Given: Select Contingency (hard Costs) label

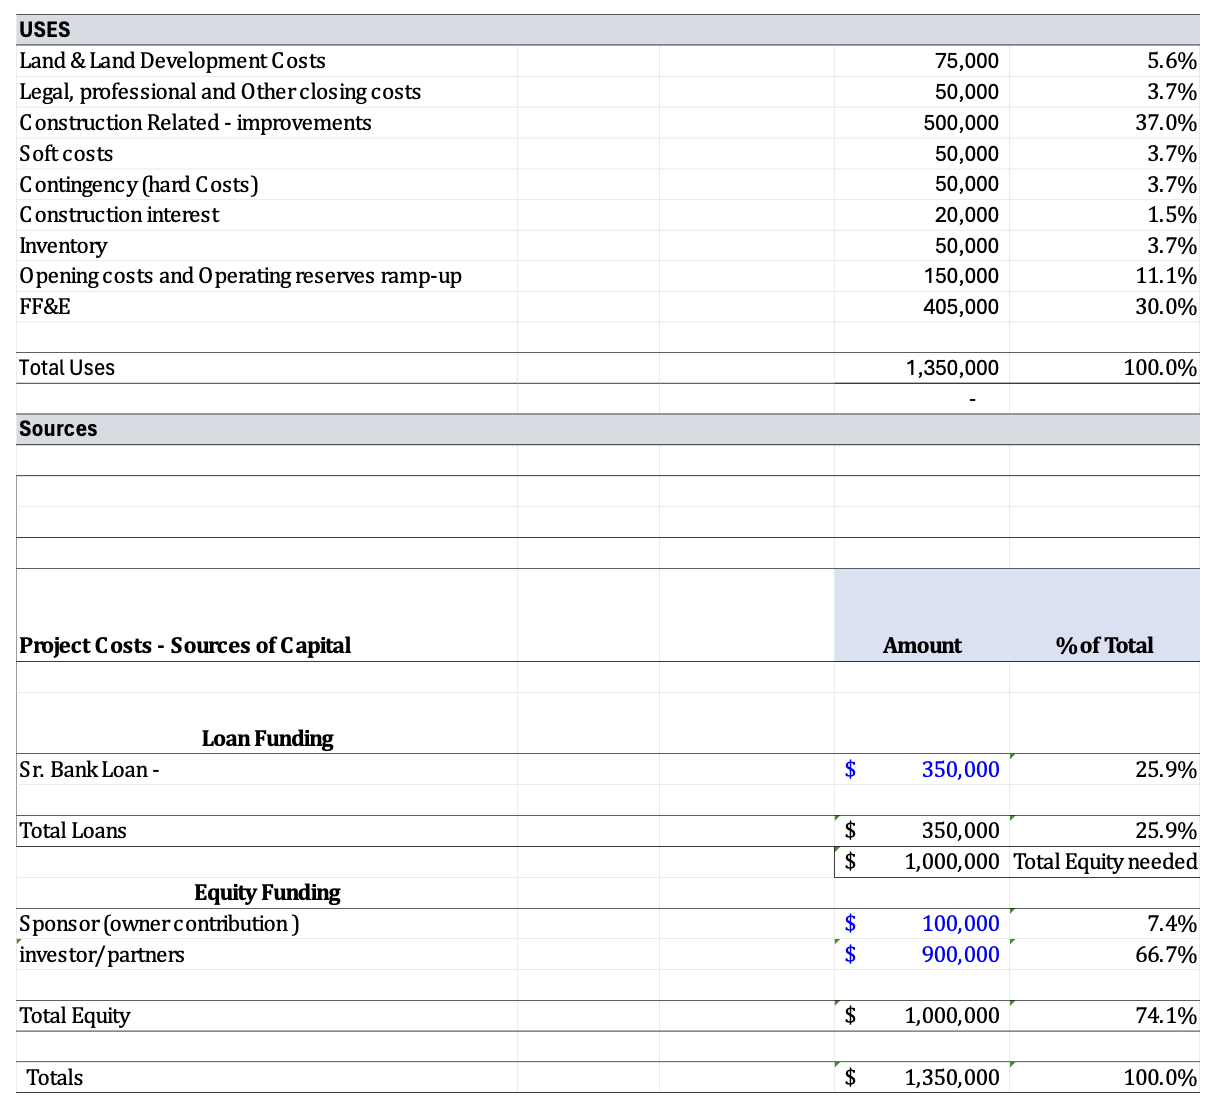Looking at the screenshot, I should (x=139, y=185).
